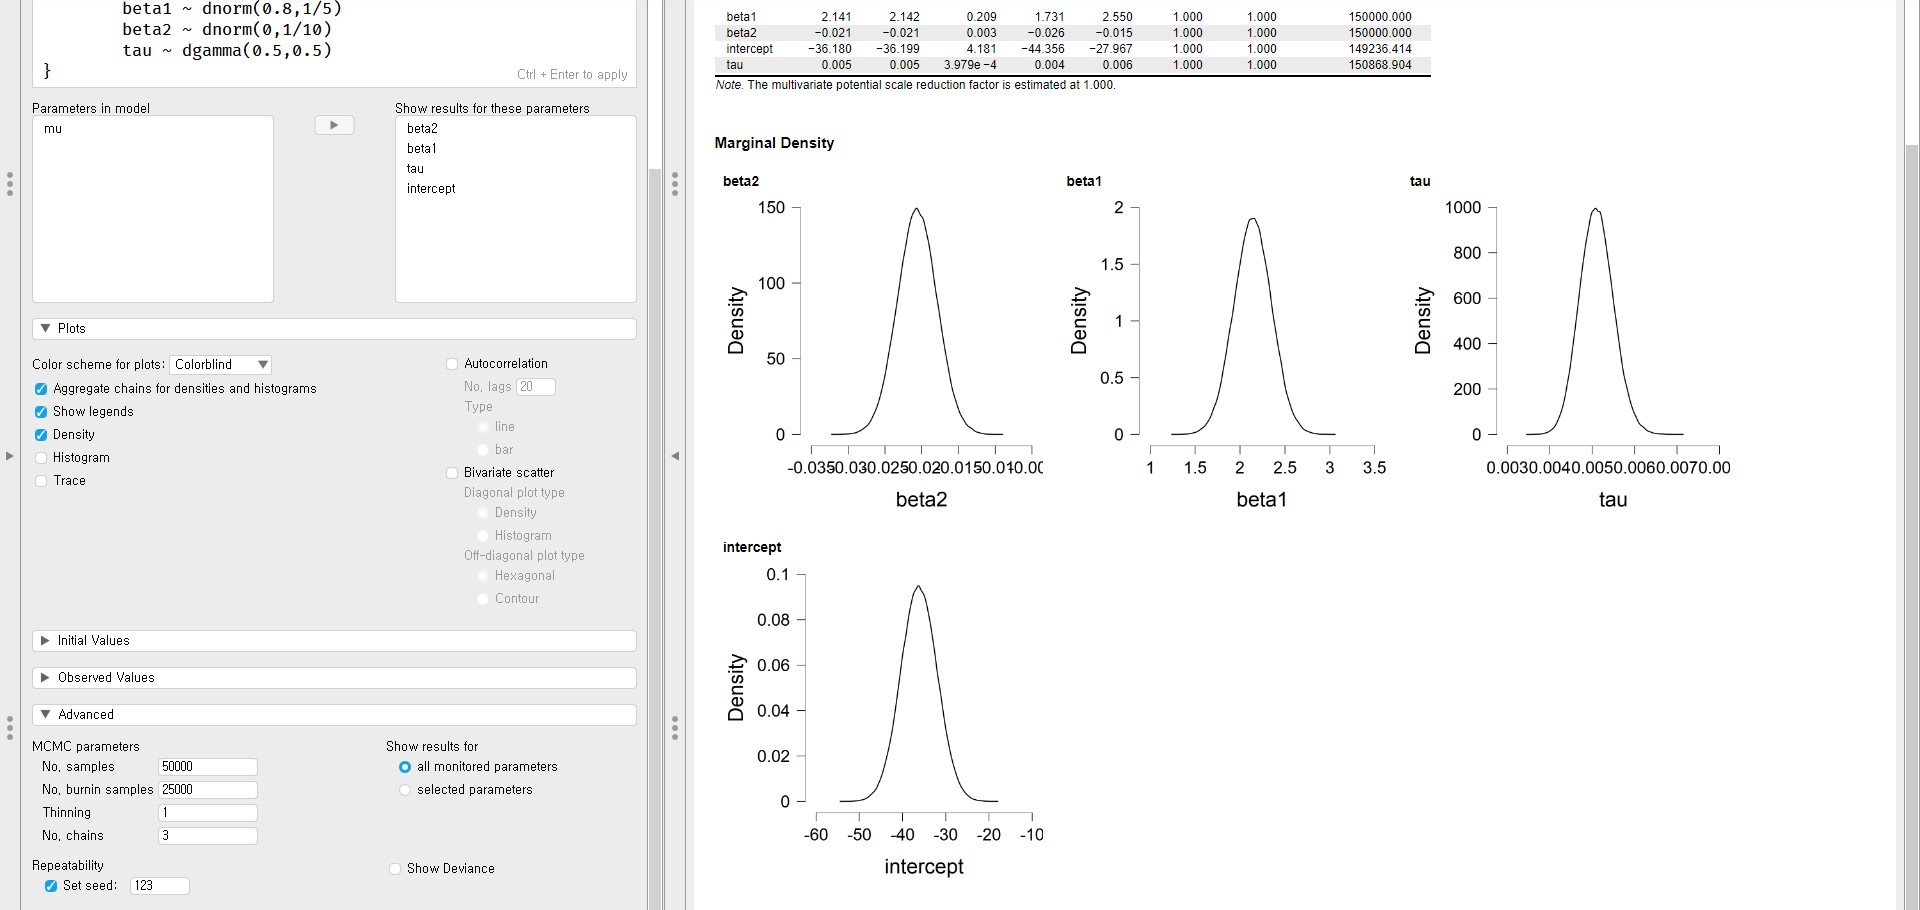The image size is (1920, 910).
Task: Turn on Autocorrelation plots
Action: coord(452,364)
